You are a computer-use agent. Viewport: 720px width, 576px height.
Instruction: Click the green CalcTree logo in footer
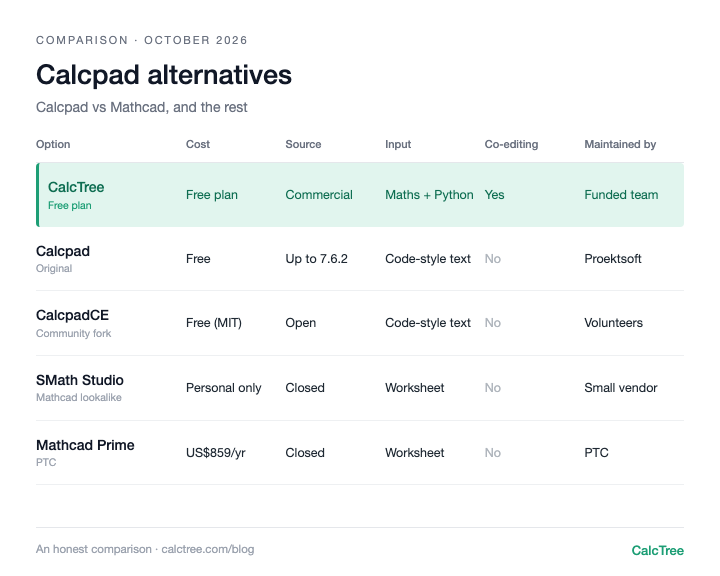(657, 550)
